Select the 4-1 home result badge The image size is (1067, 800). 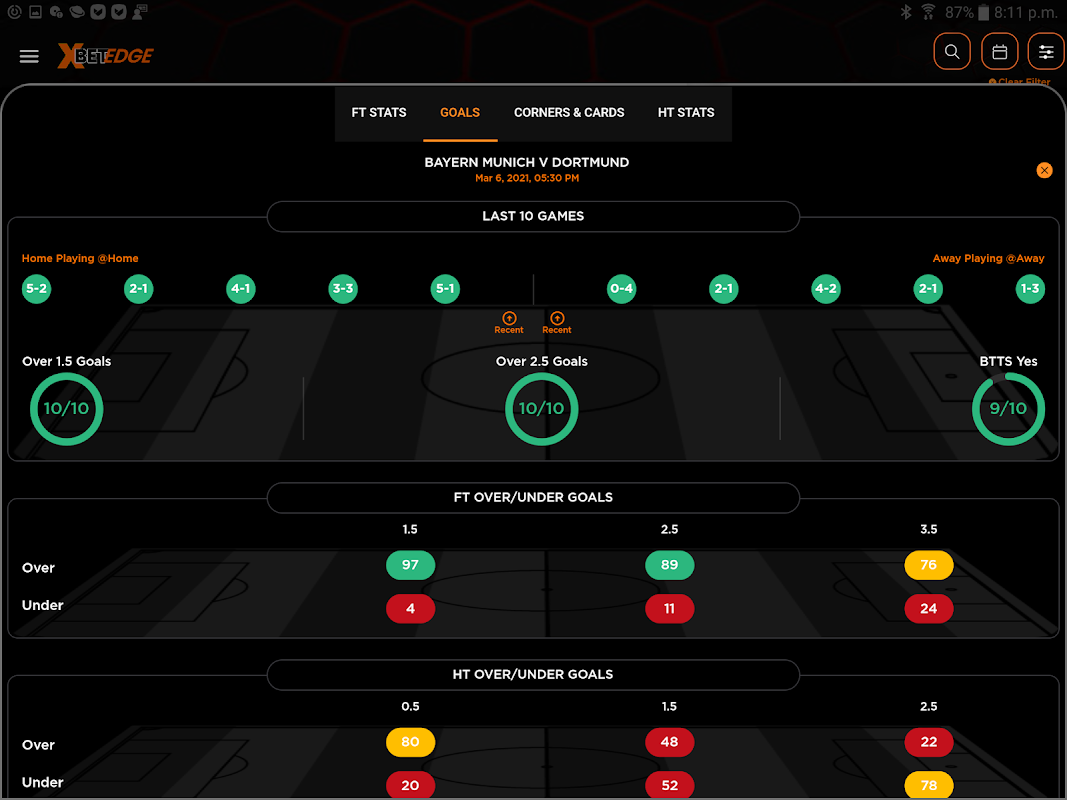pyautogui.click(x=241, y=288)
